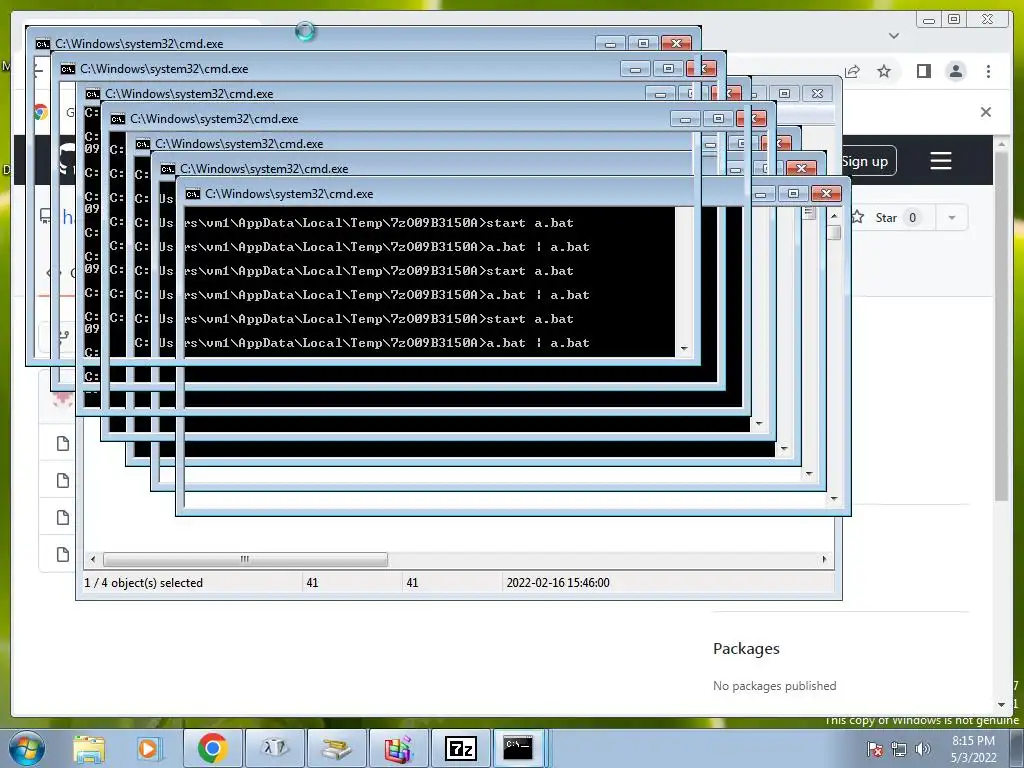Switch to Chrome via taskbar icon

coord(213,748)
